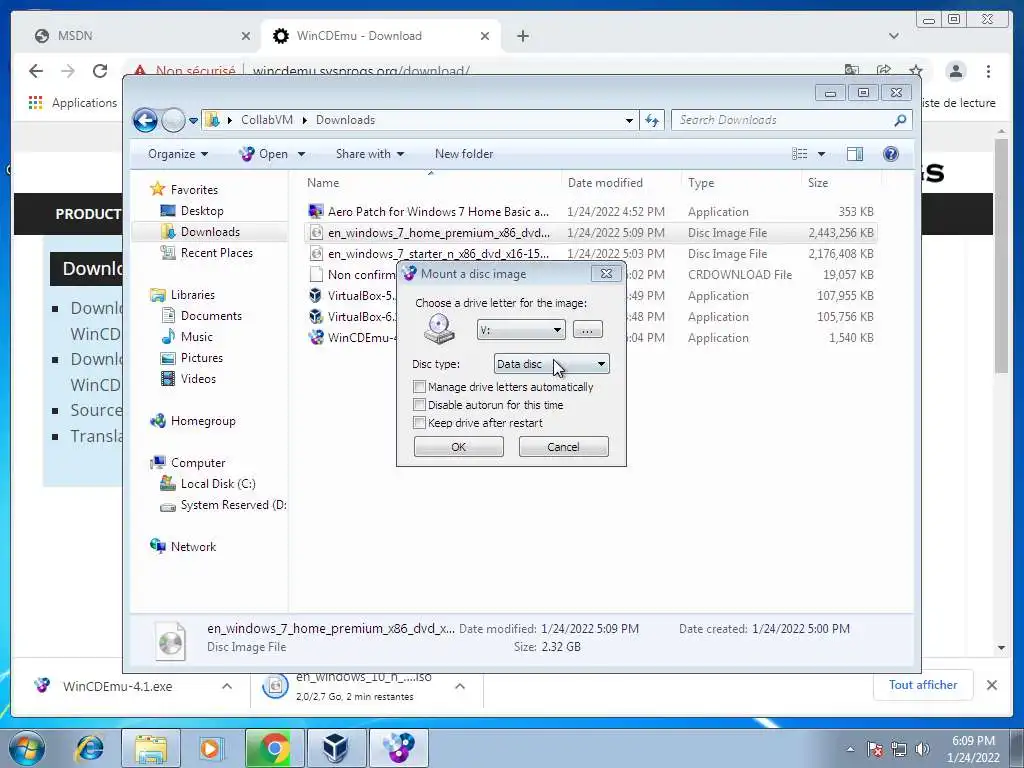Click Chrome reload page button
1024x768 pixels.
[x=100, y=71]
